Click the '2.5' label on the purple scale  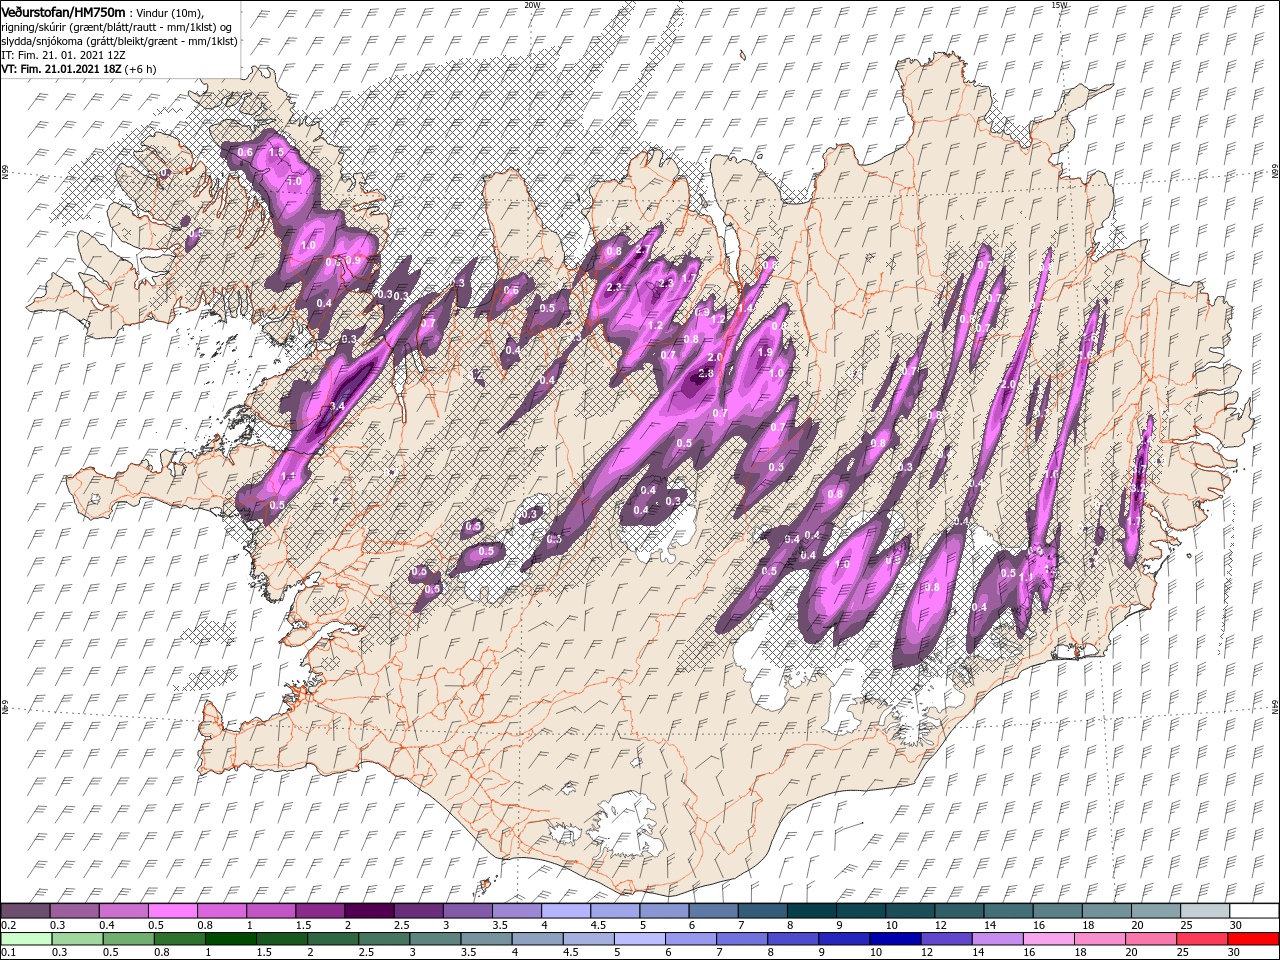(x=401, y=925)
